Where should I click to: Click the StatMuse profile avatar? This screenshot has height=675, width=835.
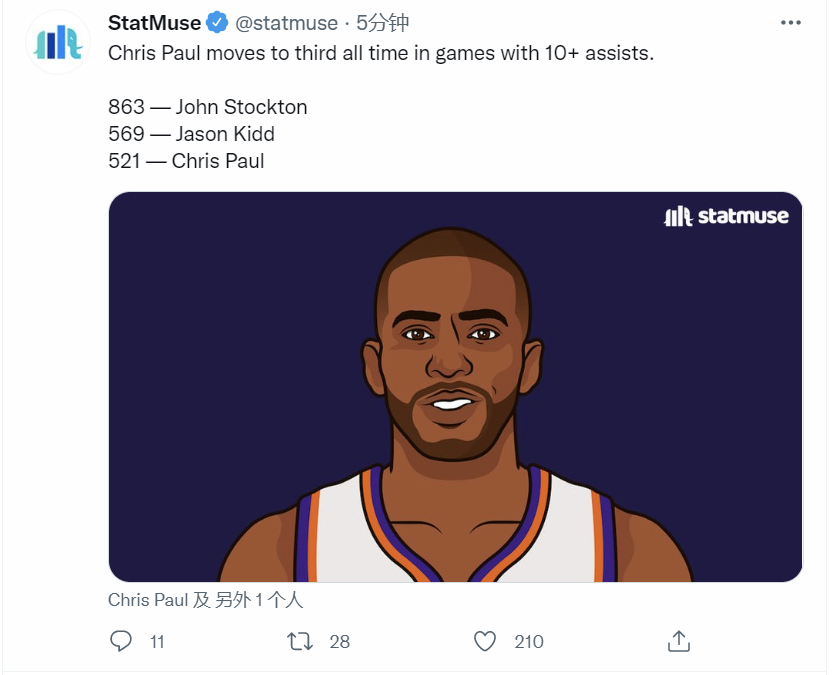[58, 42]
